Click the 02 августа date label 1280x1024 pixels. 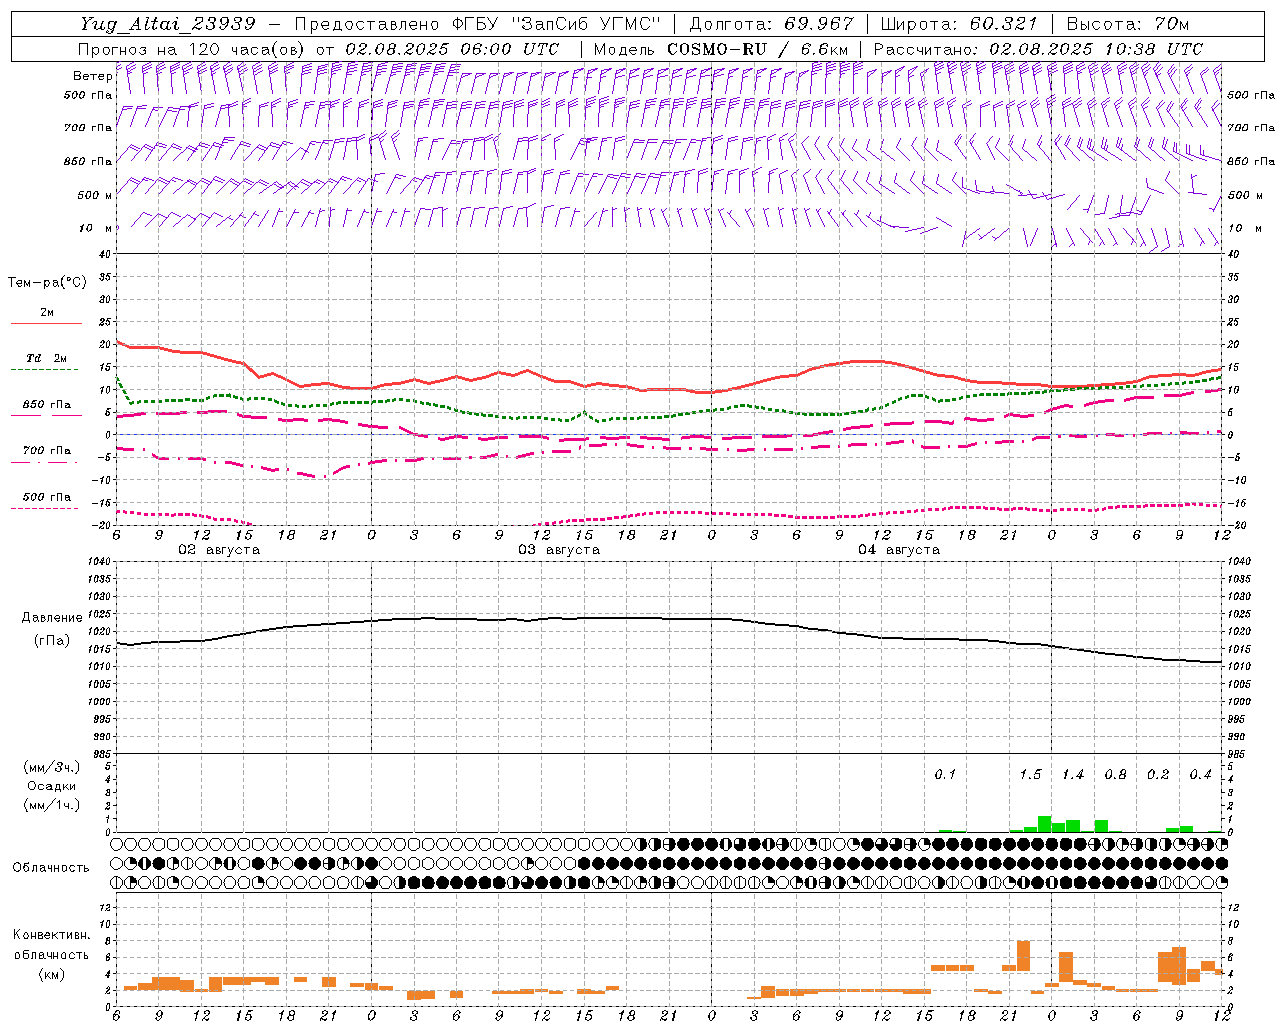tap(219, 550)
